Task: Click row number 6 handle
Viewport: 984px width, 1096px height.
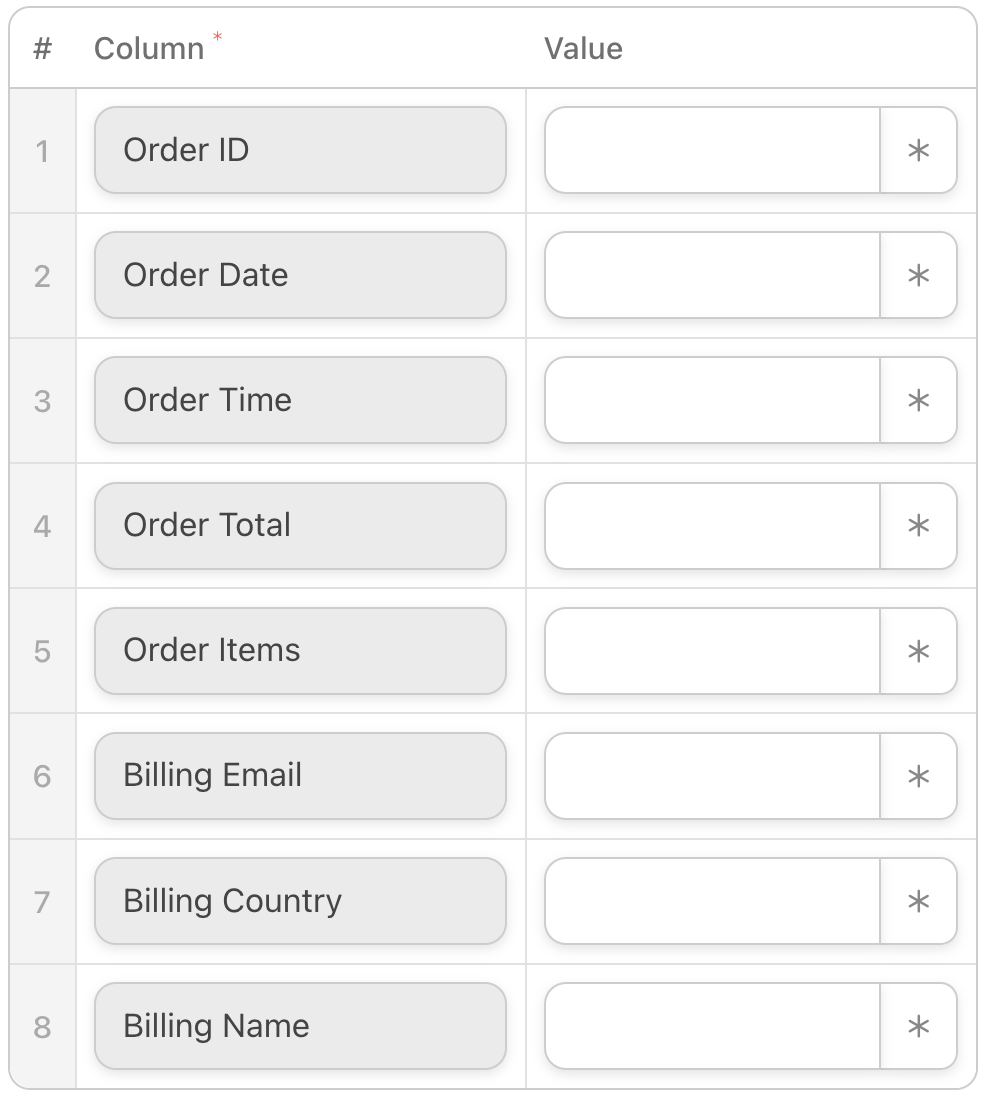Action: click(x=42, y=777)
